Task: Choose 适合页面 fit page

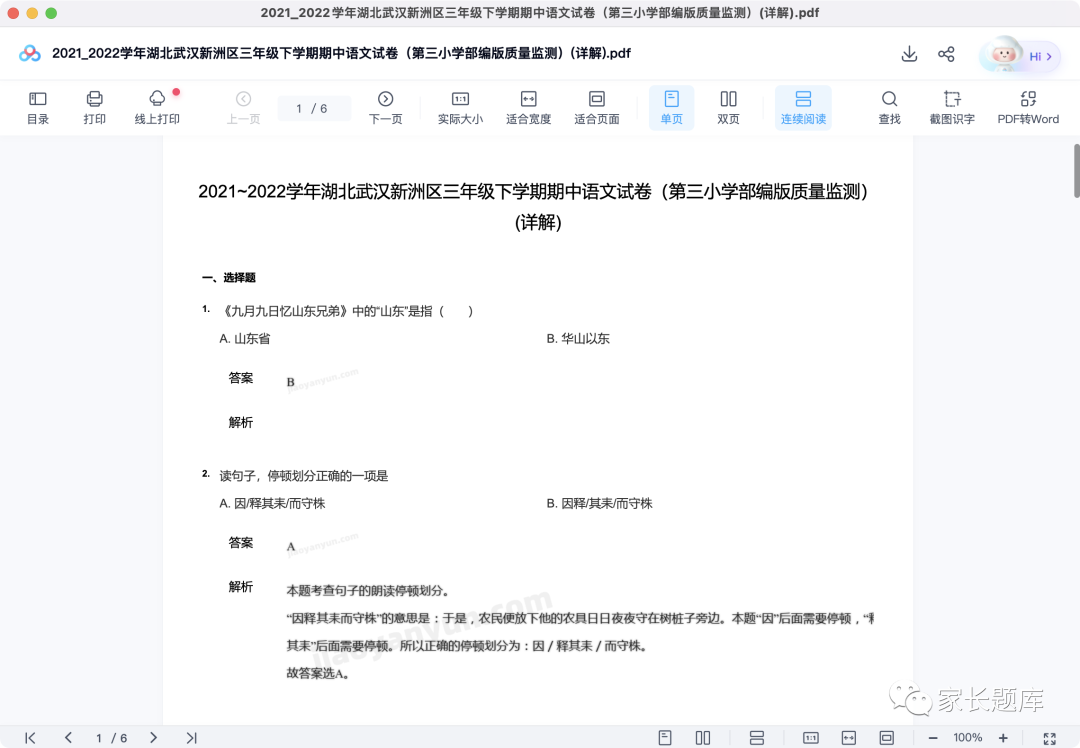Action: (596, 108)
